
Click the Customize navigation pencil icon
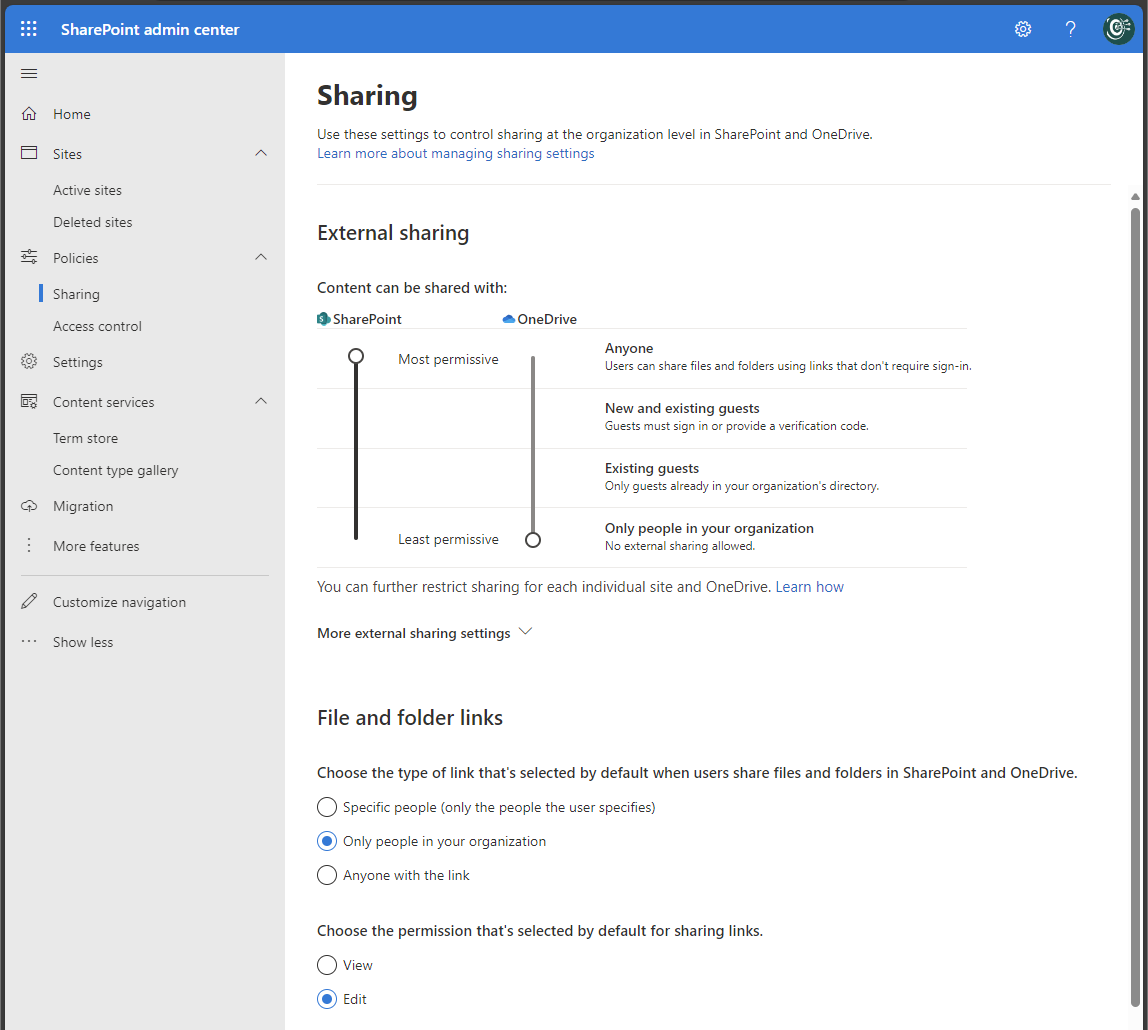29,602
